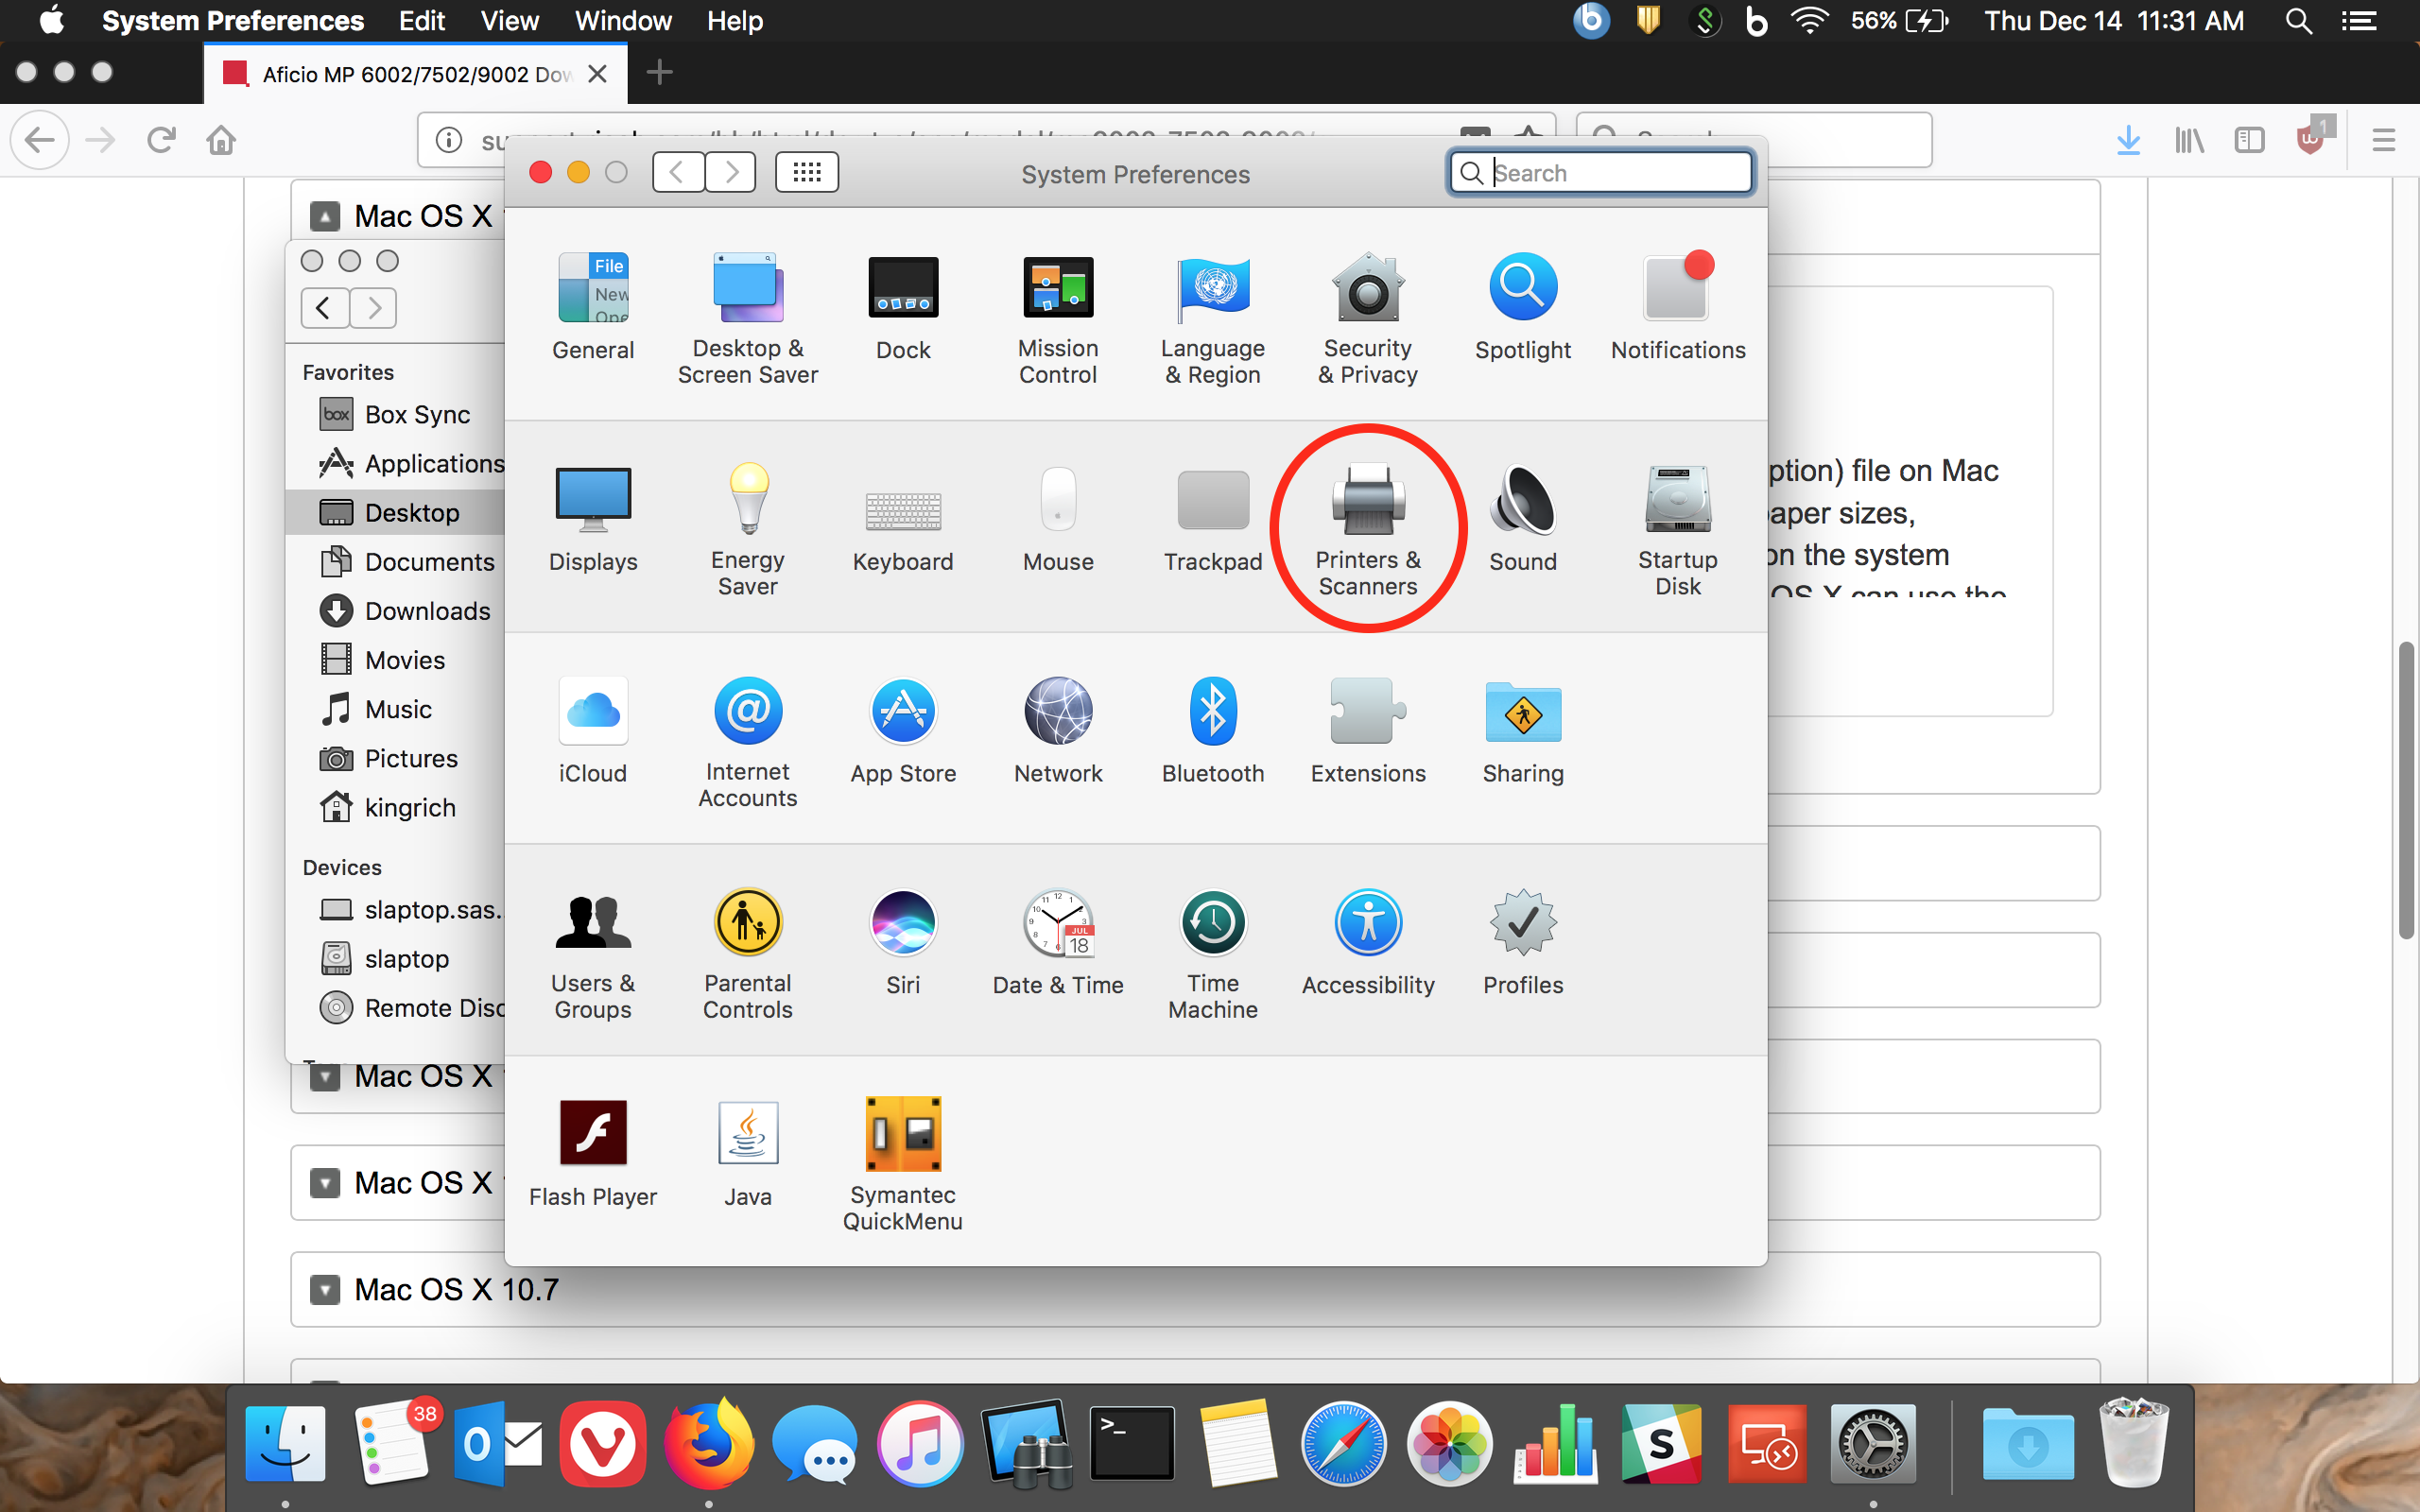2420x1512 pixels.
Task: Open Mouse preferences
Action: (x=1058, y=519)
